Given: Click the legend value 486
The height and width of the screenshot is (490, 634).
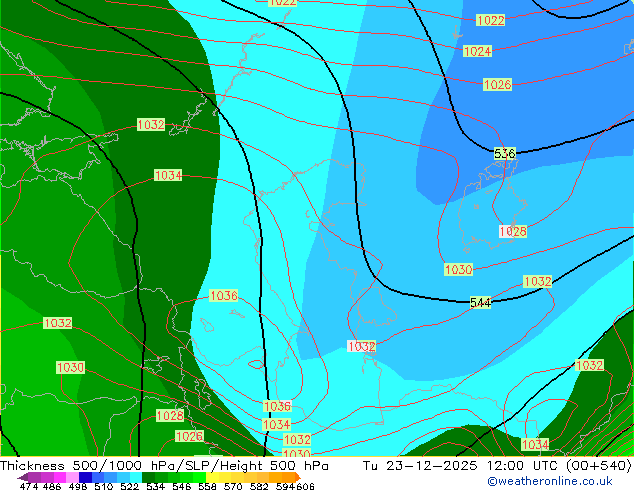Looking at the screenshot, I should tap(52, 486).
